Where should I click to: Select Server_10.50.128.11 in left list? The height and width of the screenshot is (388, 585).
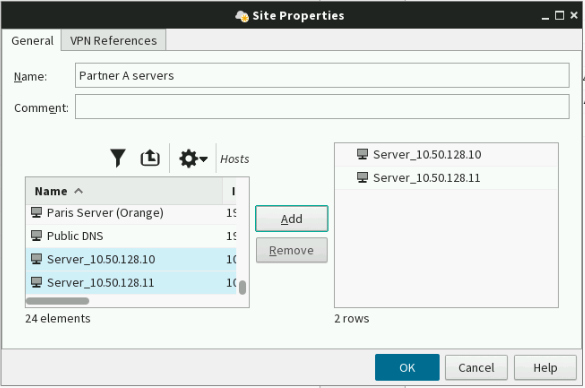131,282
